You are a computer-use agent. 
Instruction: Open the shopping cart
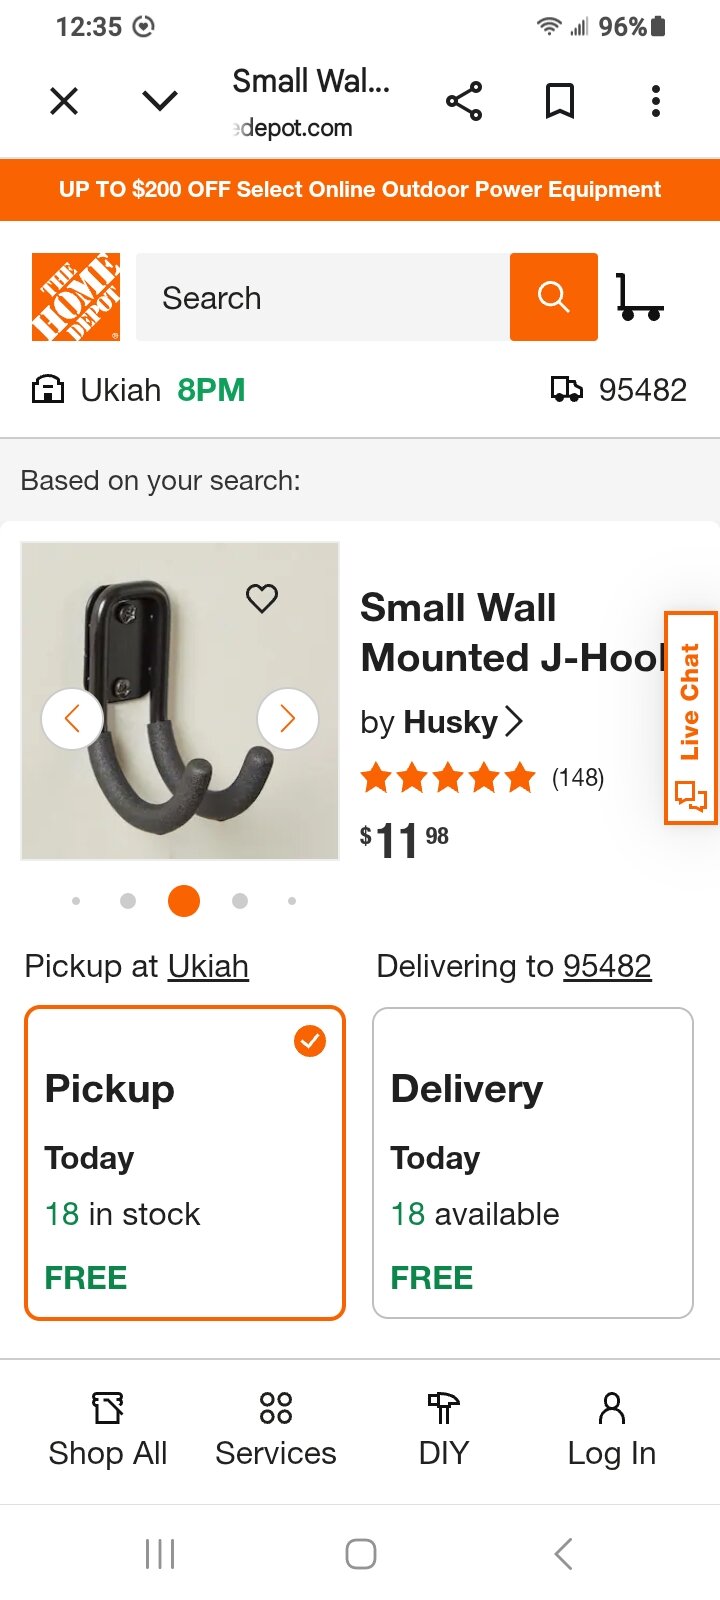click(639, 297)
